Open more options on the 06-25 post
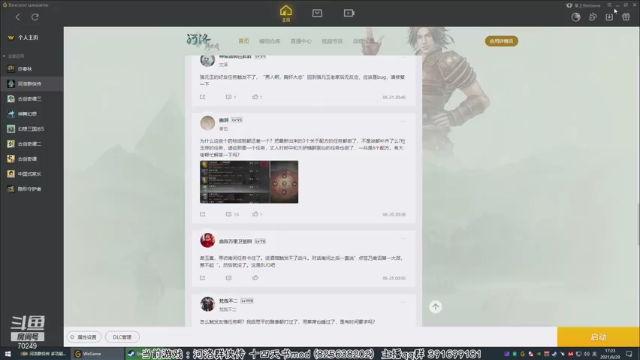This screenshot has height=360, width=640. coord(403,239)
